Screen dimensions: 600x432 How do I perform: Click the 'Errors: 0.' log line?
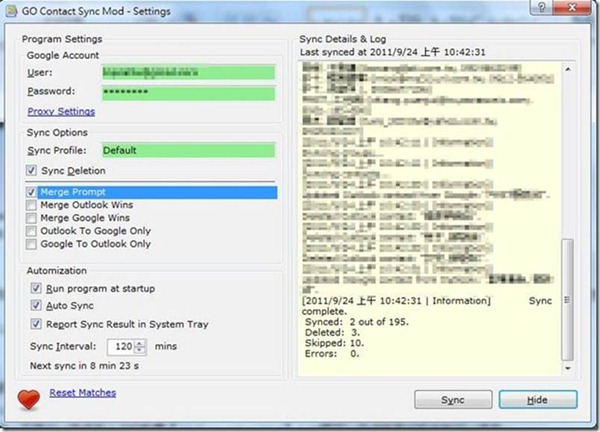coord(332,354)
